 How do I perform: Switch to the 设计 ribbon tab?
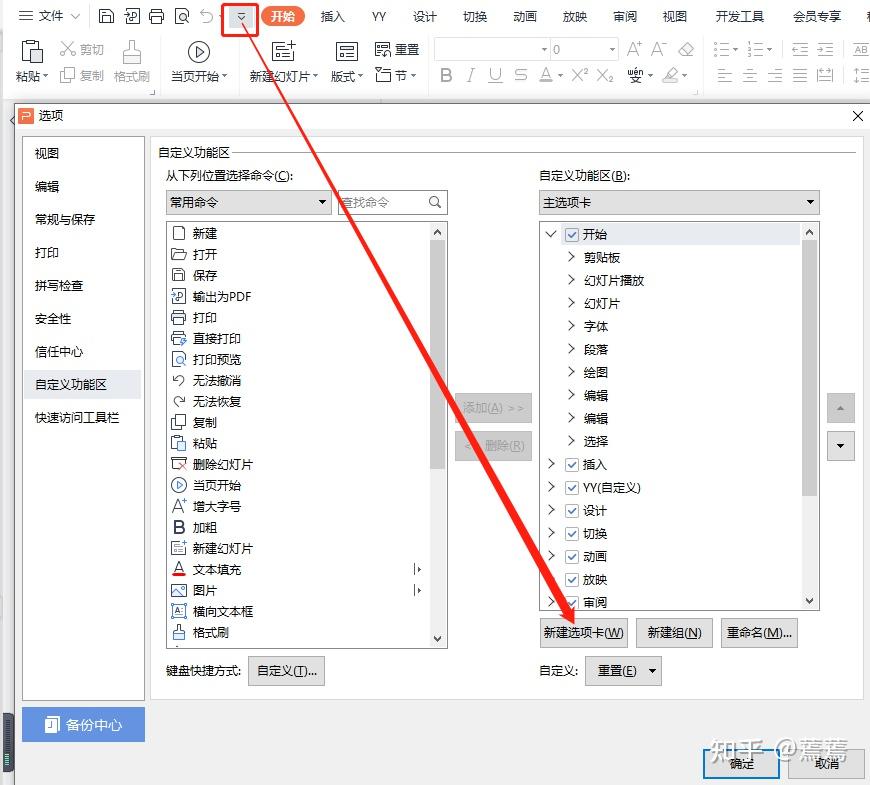(x=425, y=16)
